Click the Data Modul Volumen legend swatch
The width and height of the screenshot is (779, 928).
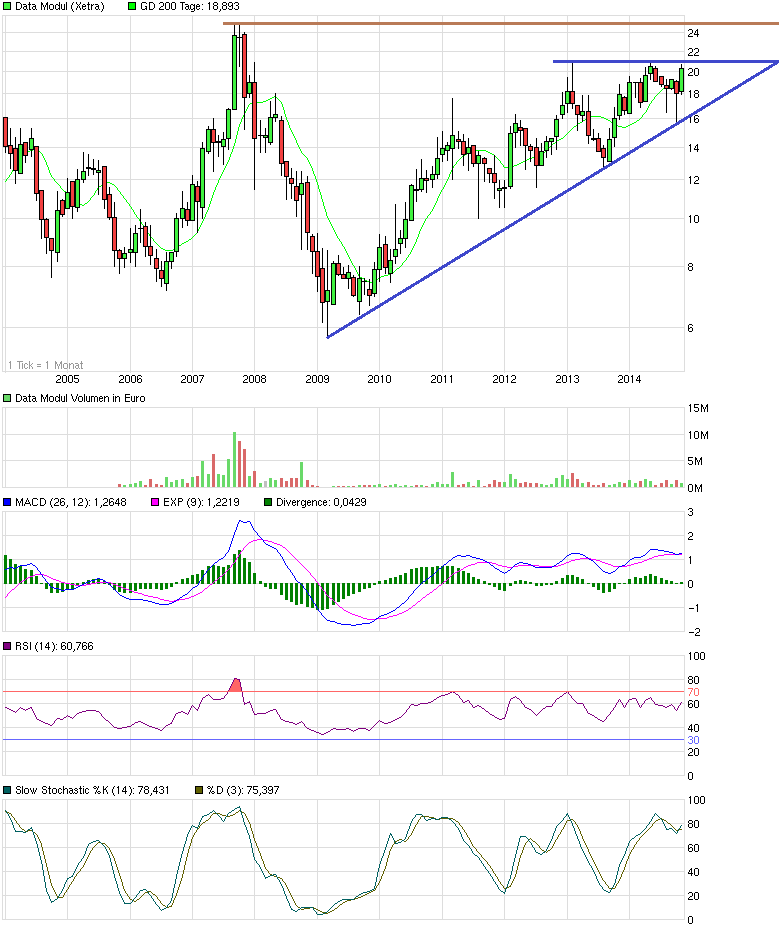coord(8,399)
